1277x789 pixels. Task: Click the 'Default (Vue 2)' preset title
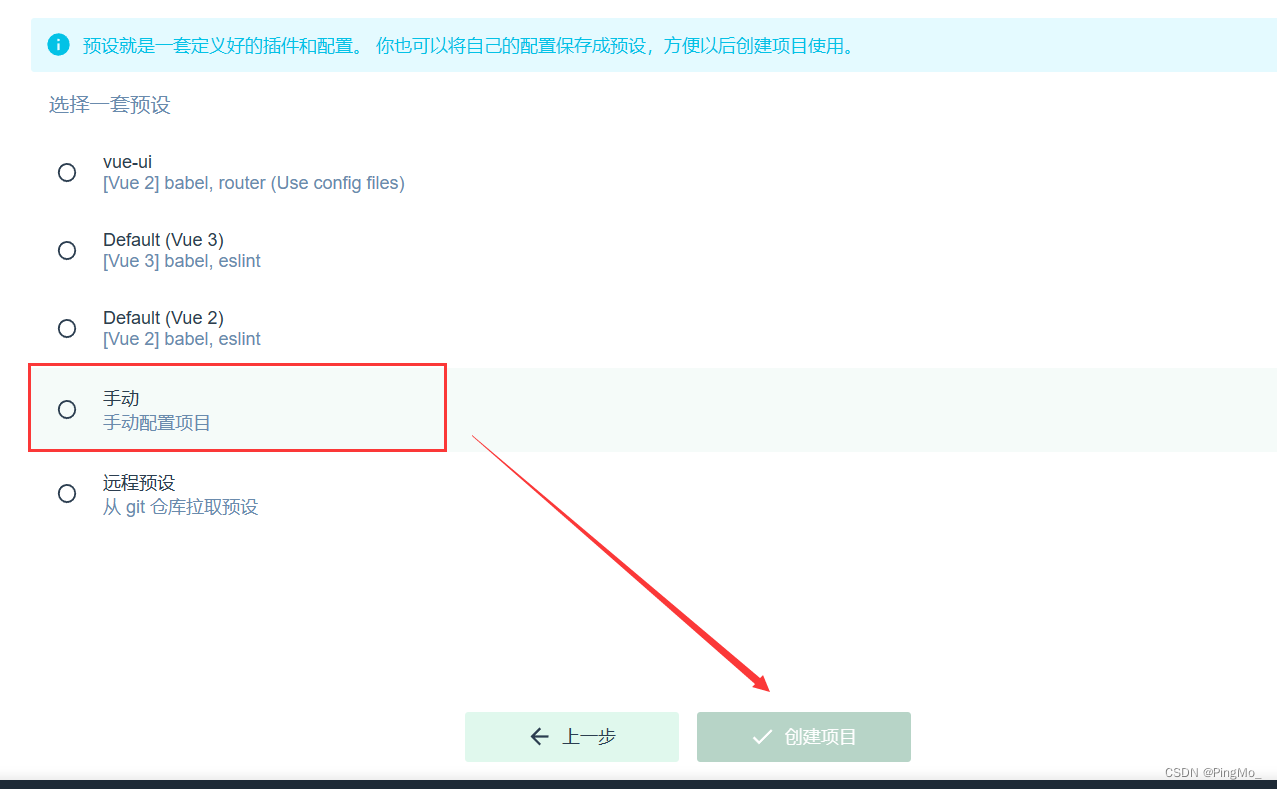click(163, 318)
